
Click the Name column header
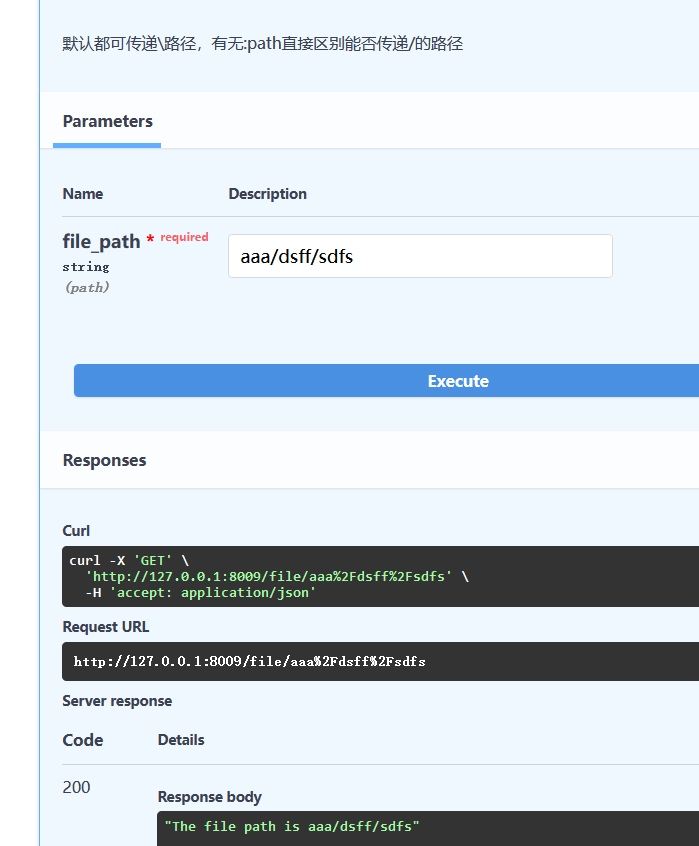pyautogui.click(x=83, y=194)
